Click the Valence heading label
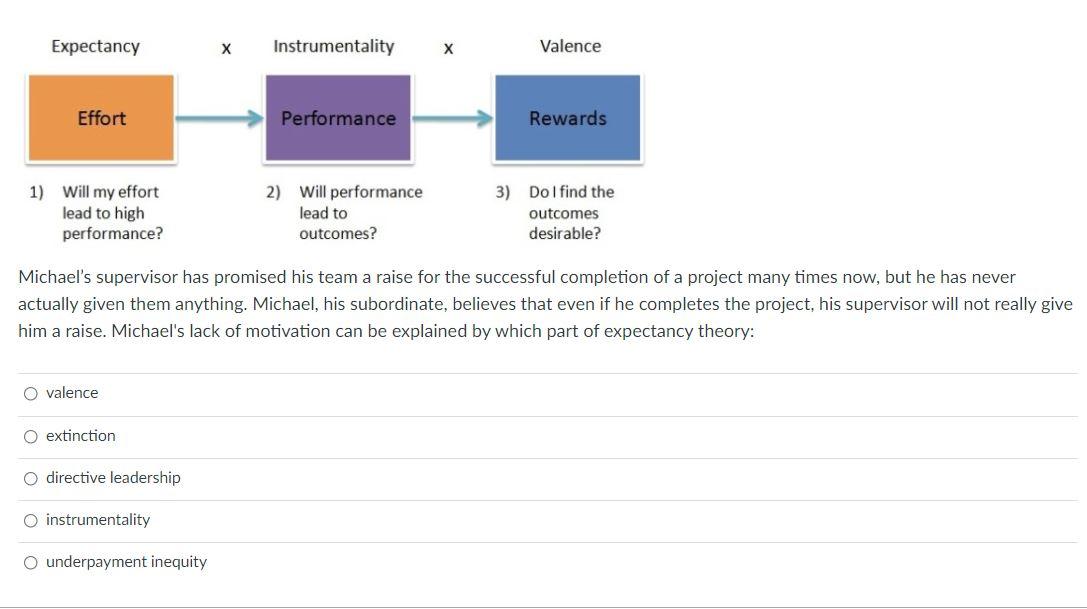This screenshot has width=1087, height=609. (570, 46)
